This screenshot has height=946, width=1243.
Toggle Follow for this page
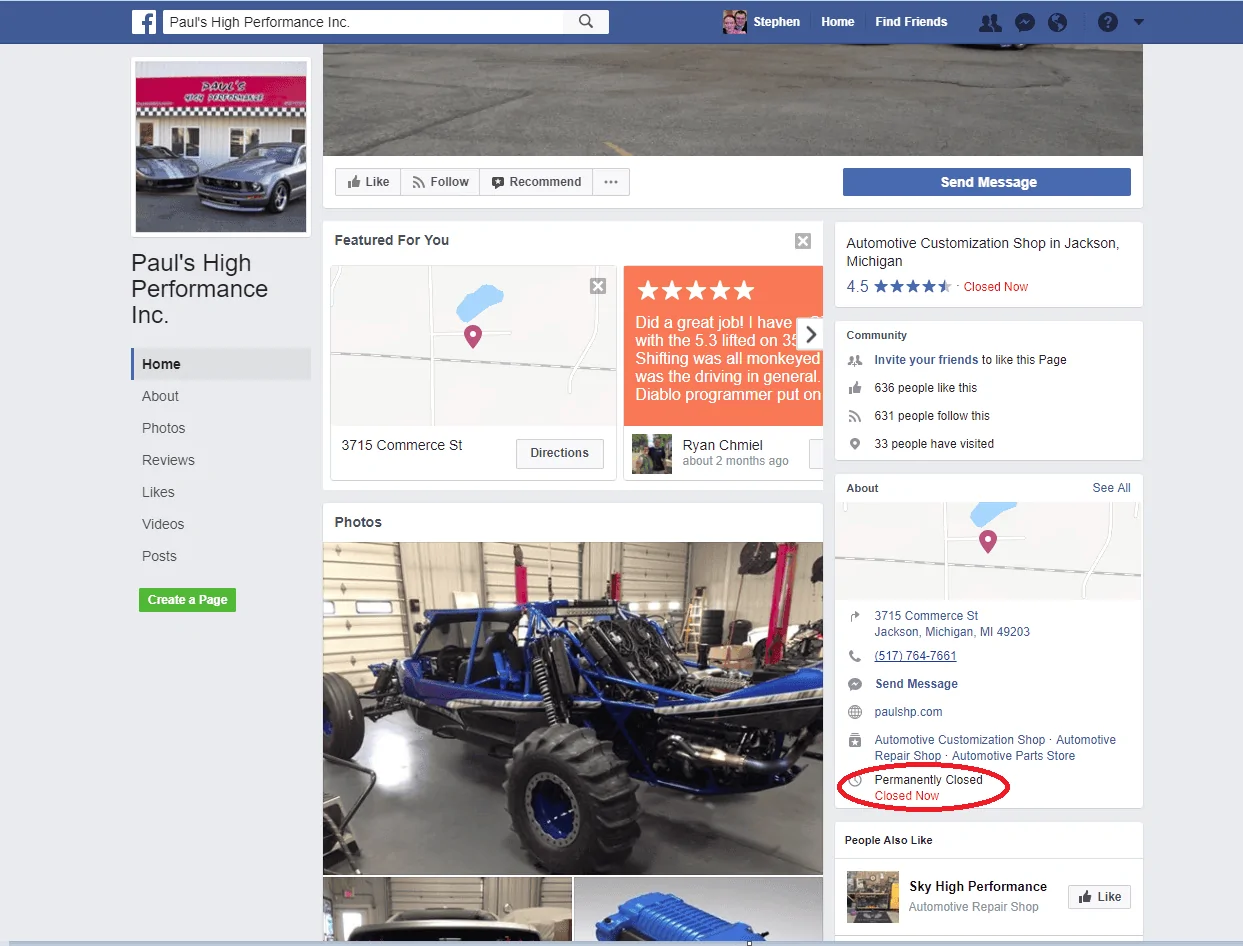pyautogui.click(x=440, y=182)
